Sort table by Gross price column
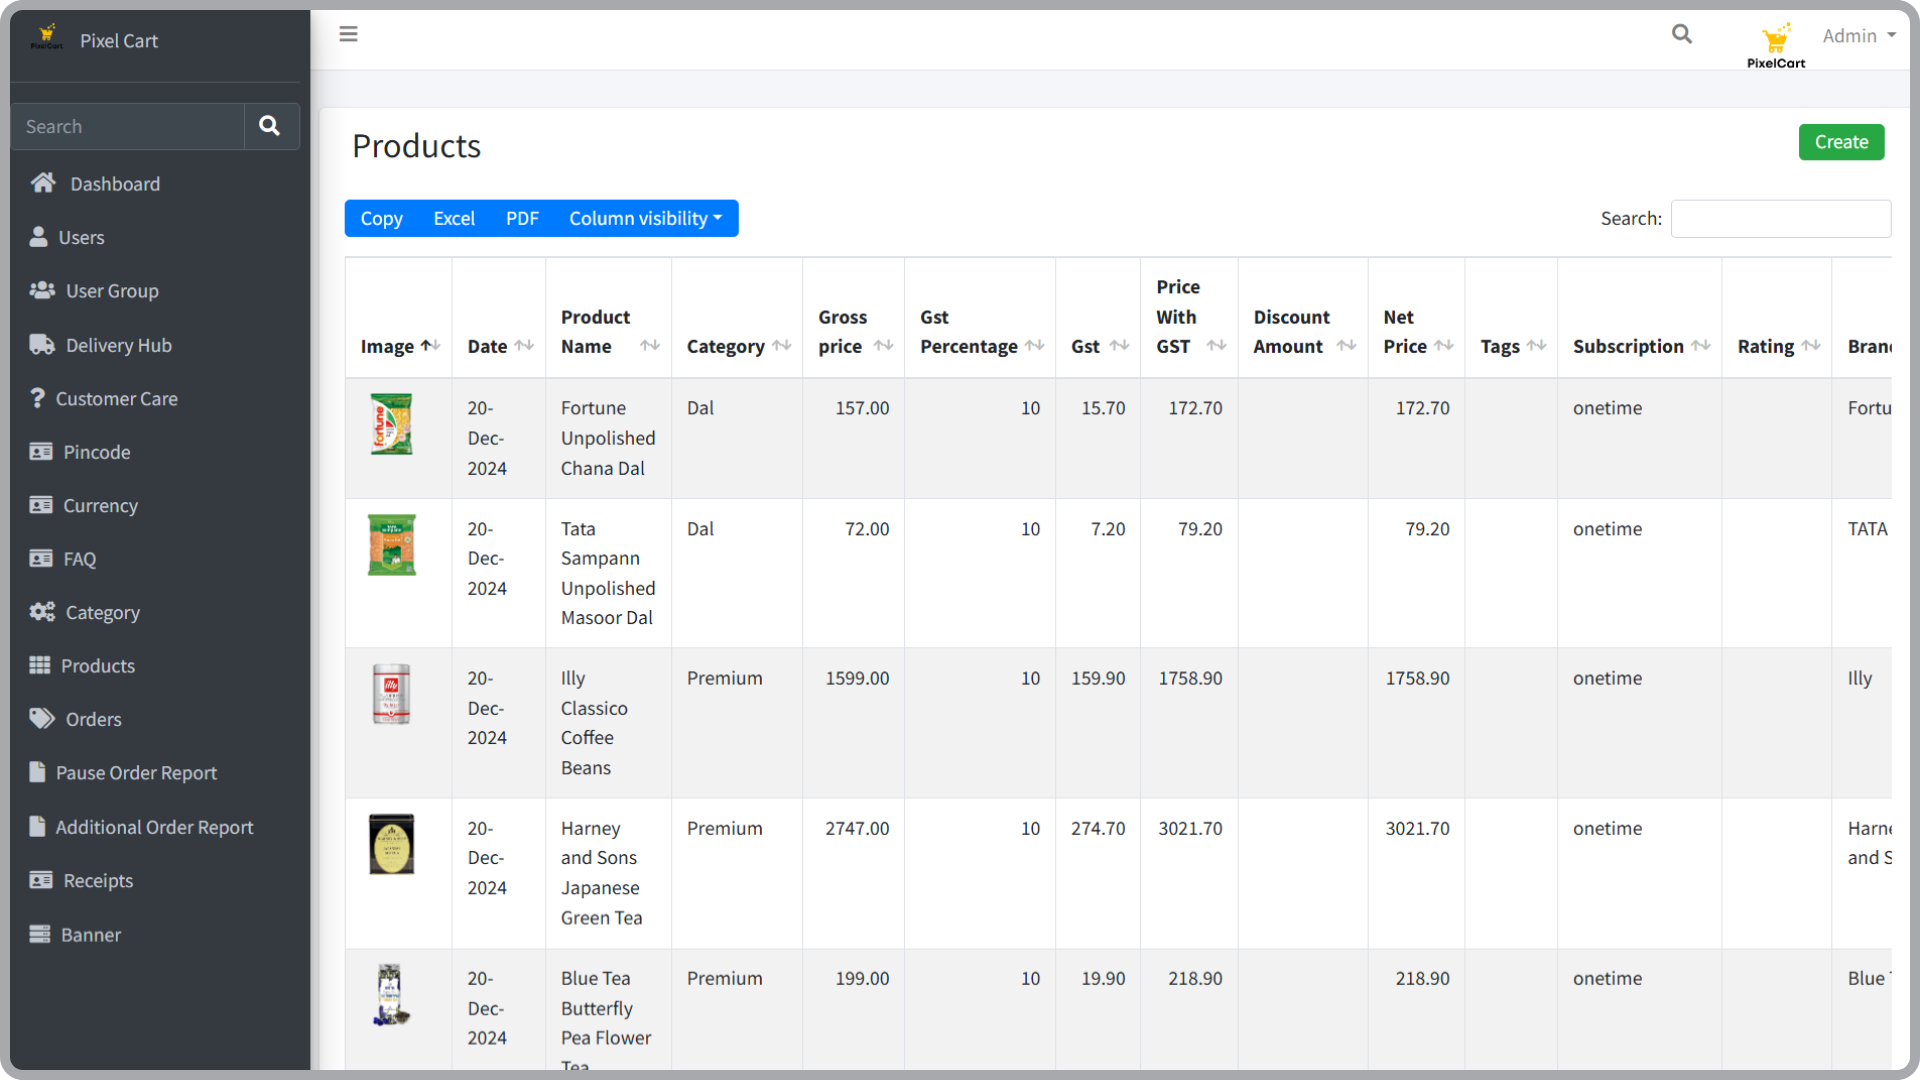Image resolution: width=1920 pixels, height=1080 pixels. 884,345
